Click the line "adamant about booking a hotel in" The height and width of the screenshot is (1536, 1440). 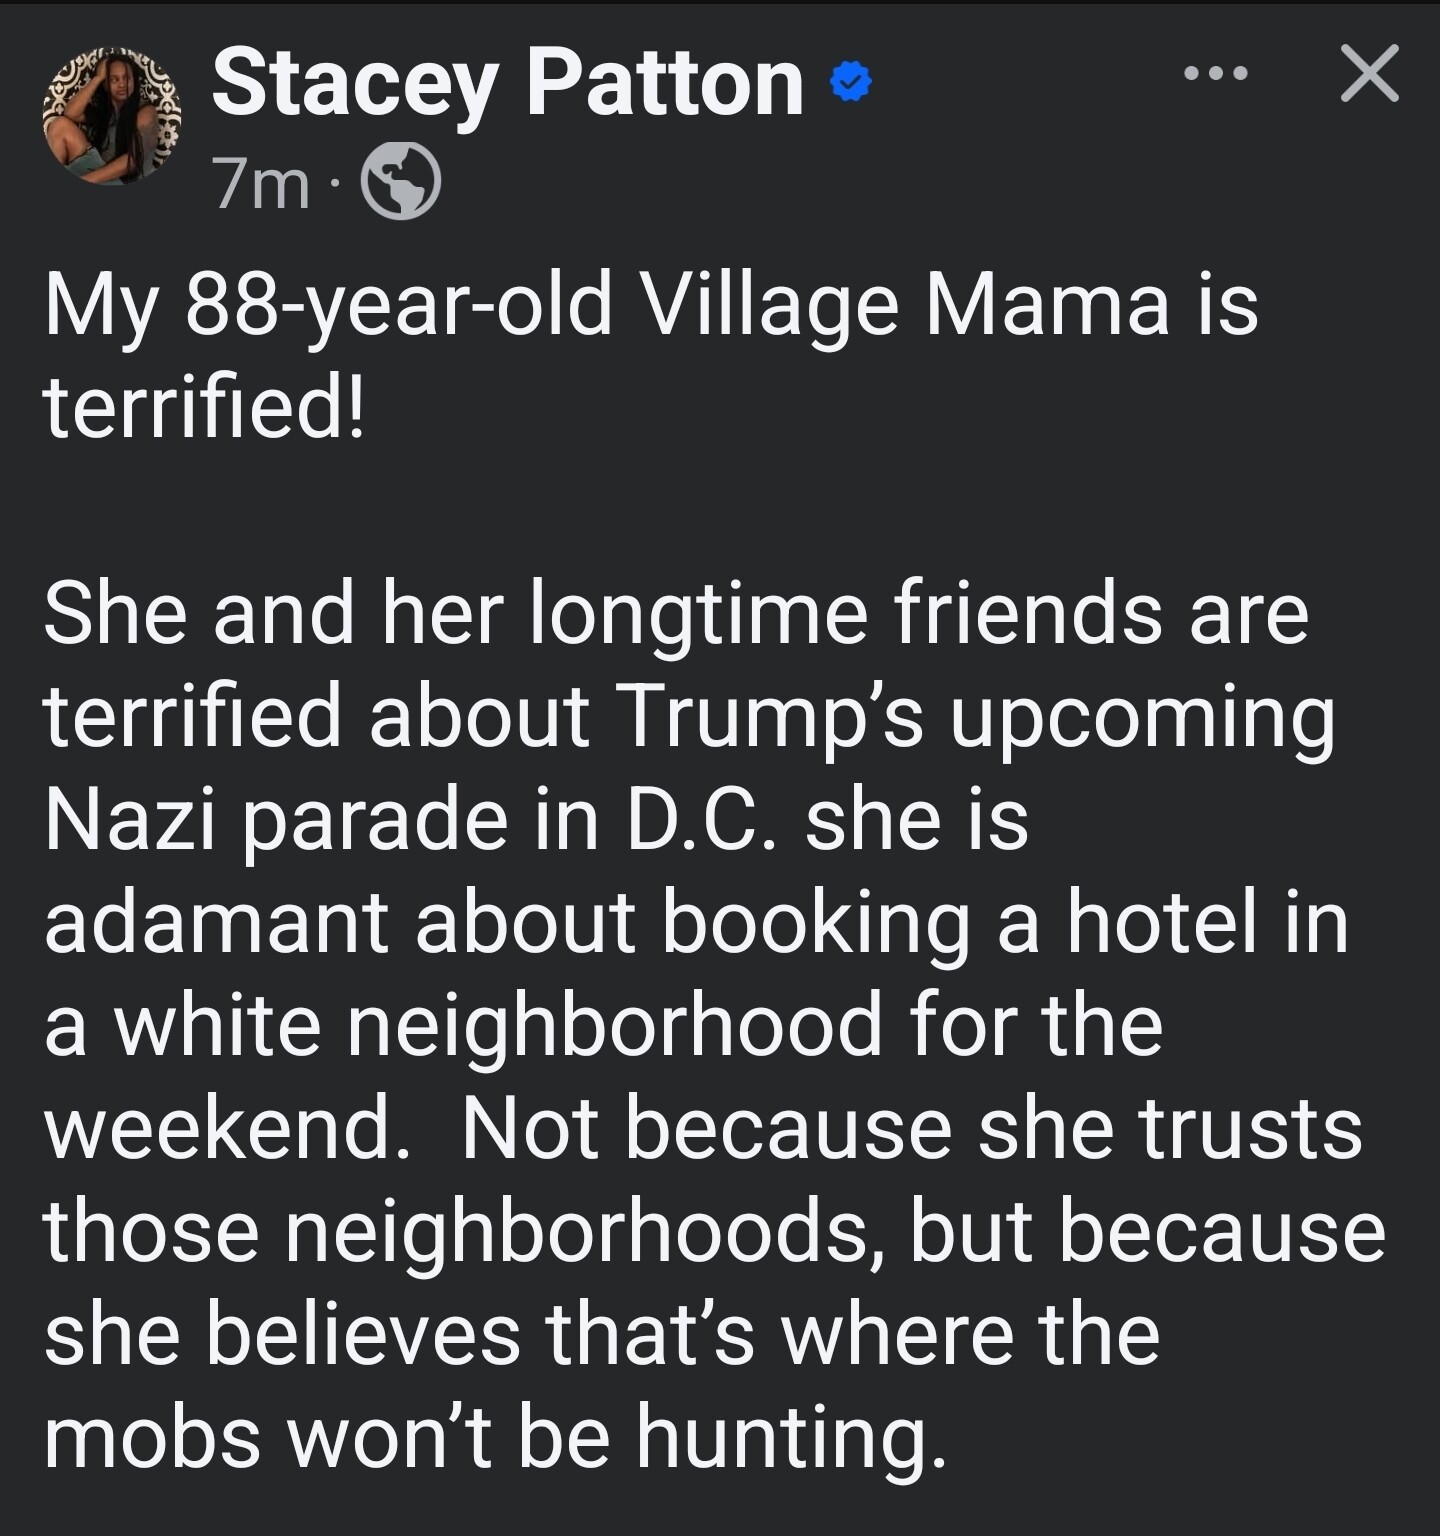point(696,924)
